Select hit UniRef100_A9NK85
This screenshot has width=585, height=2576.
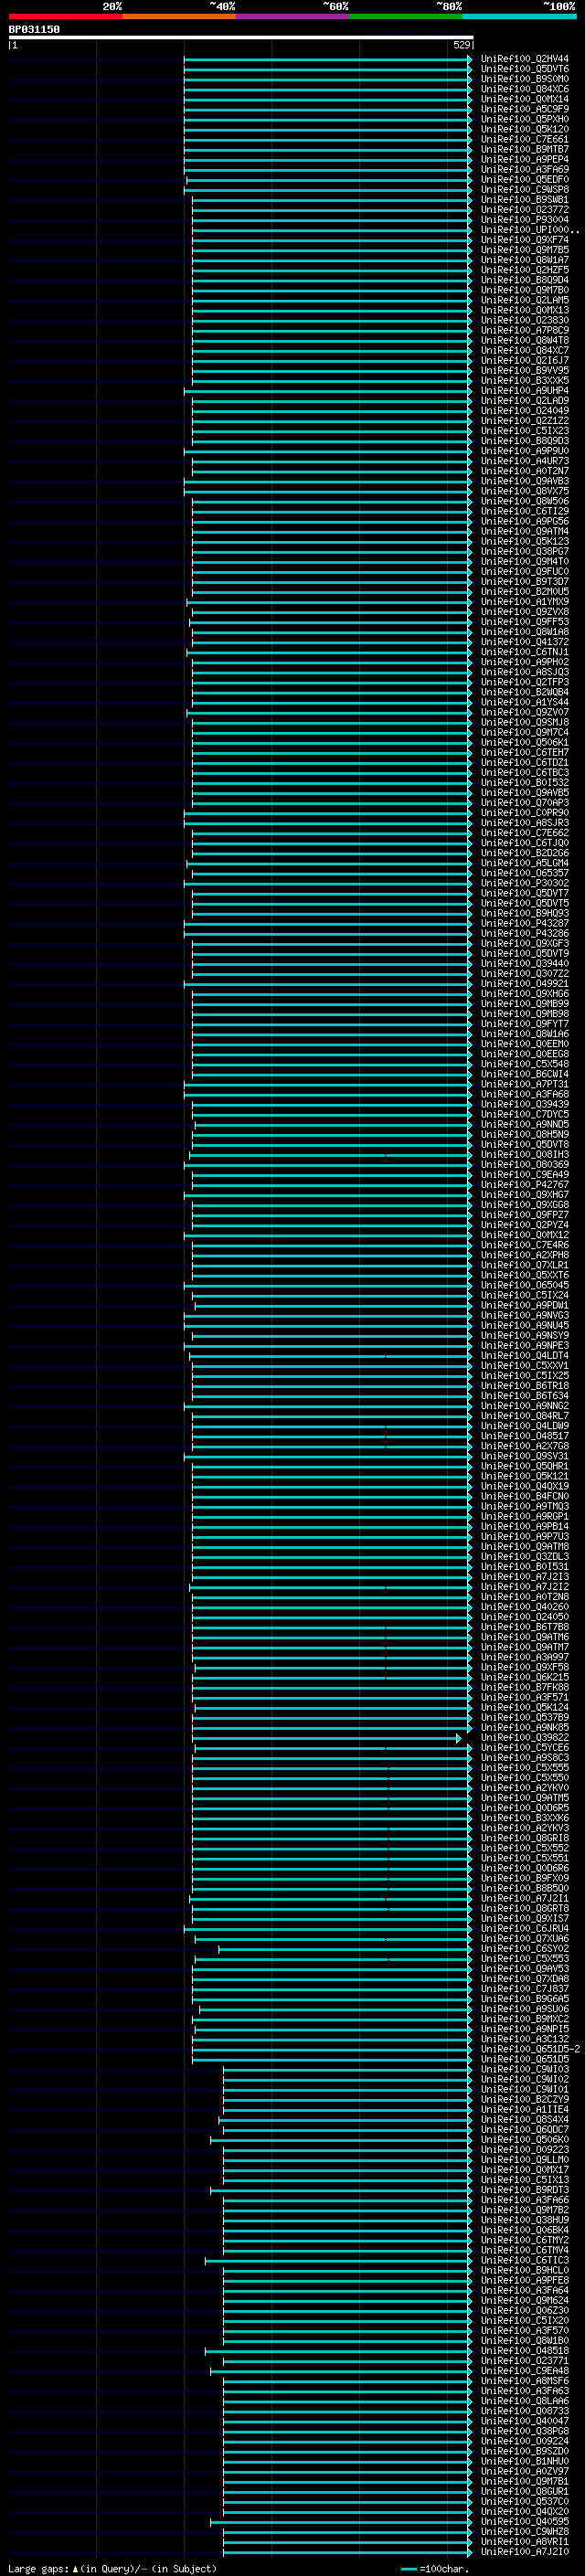[525, 1728]
